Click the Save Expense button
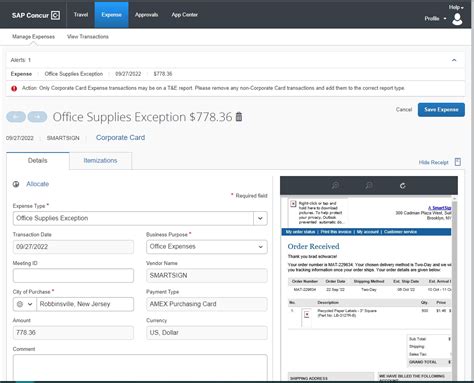The width and height of the screenshot is (474, 383). [441, 110]
